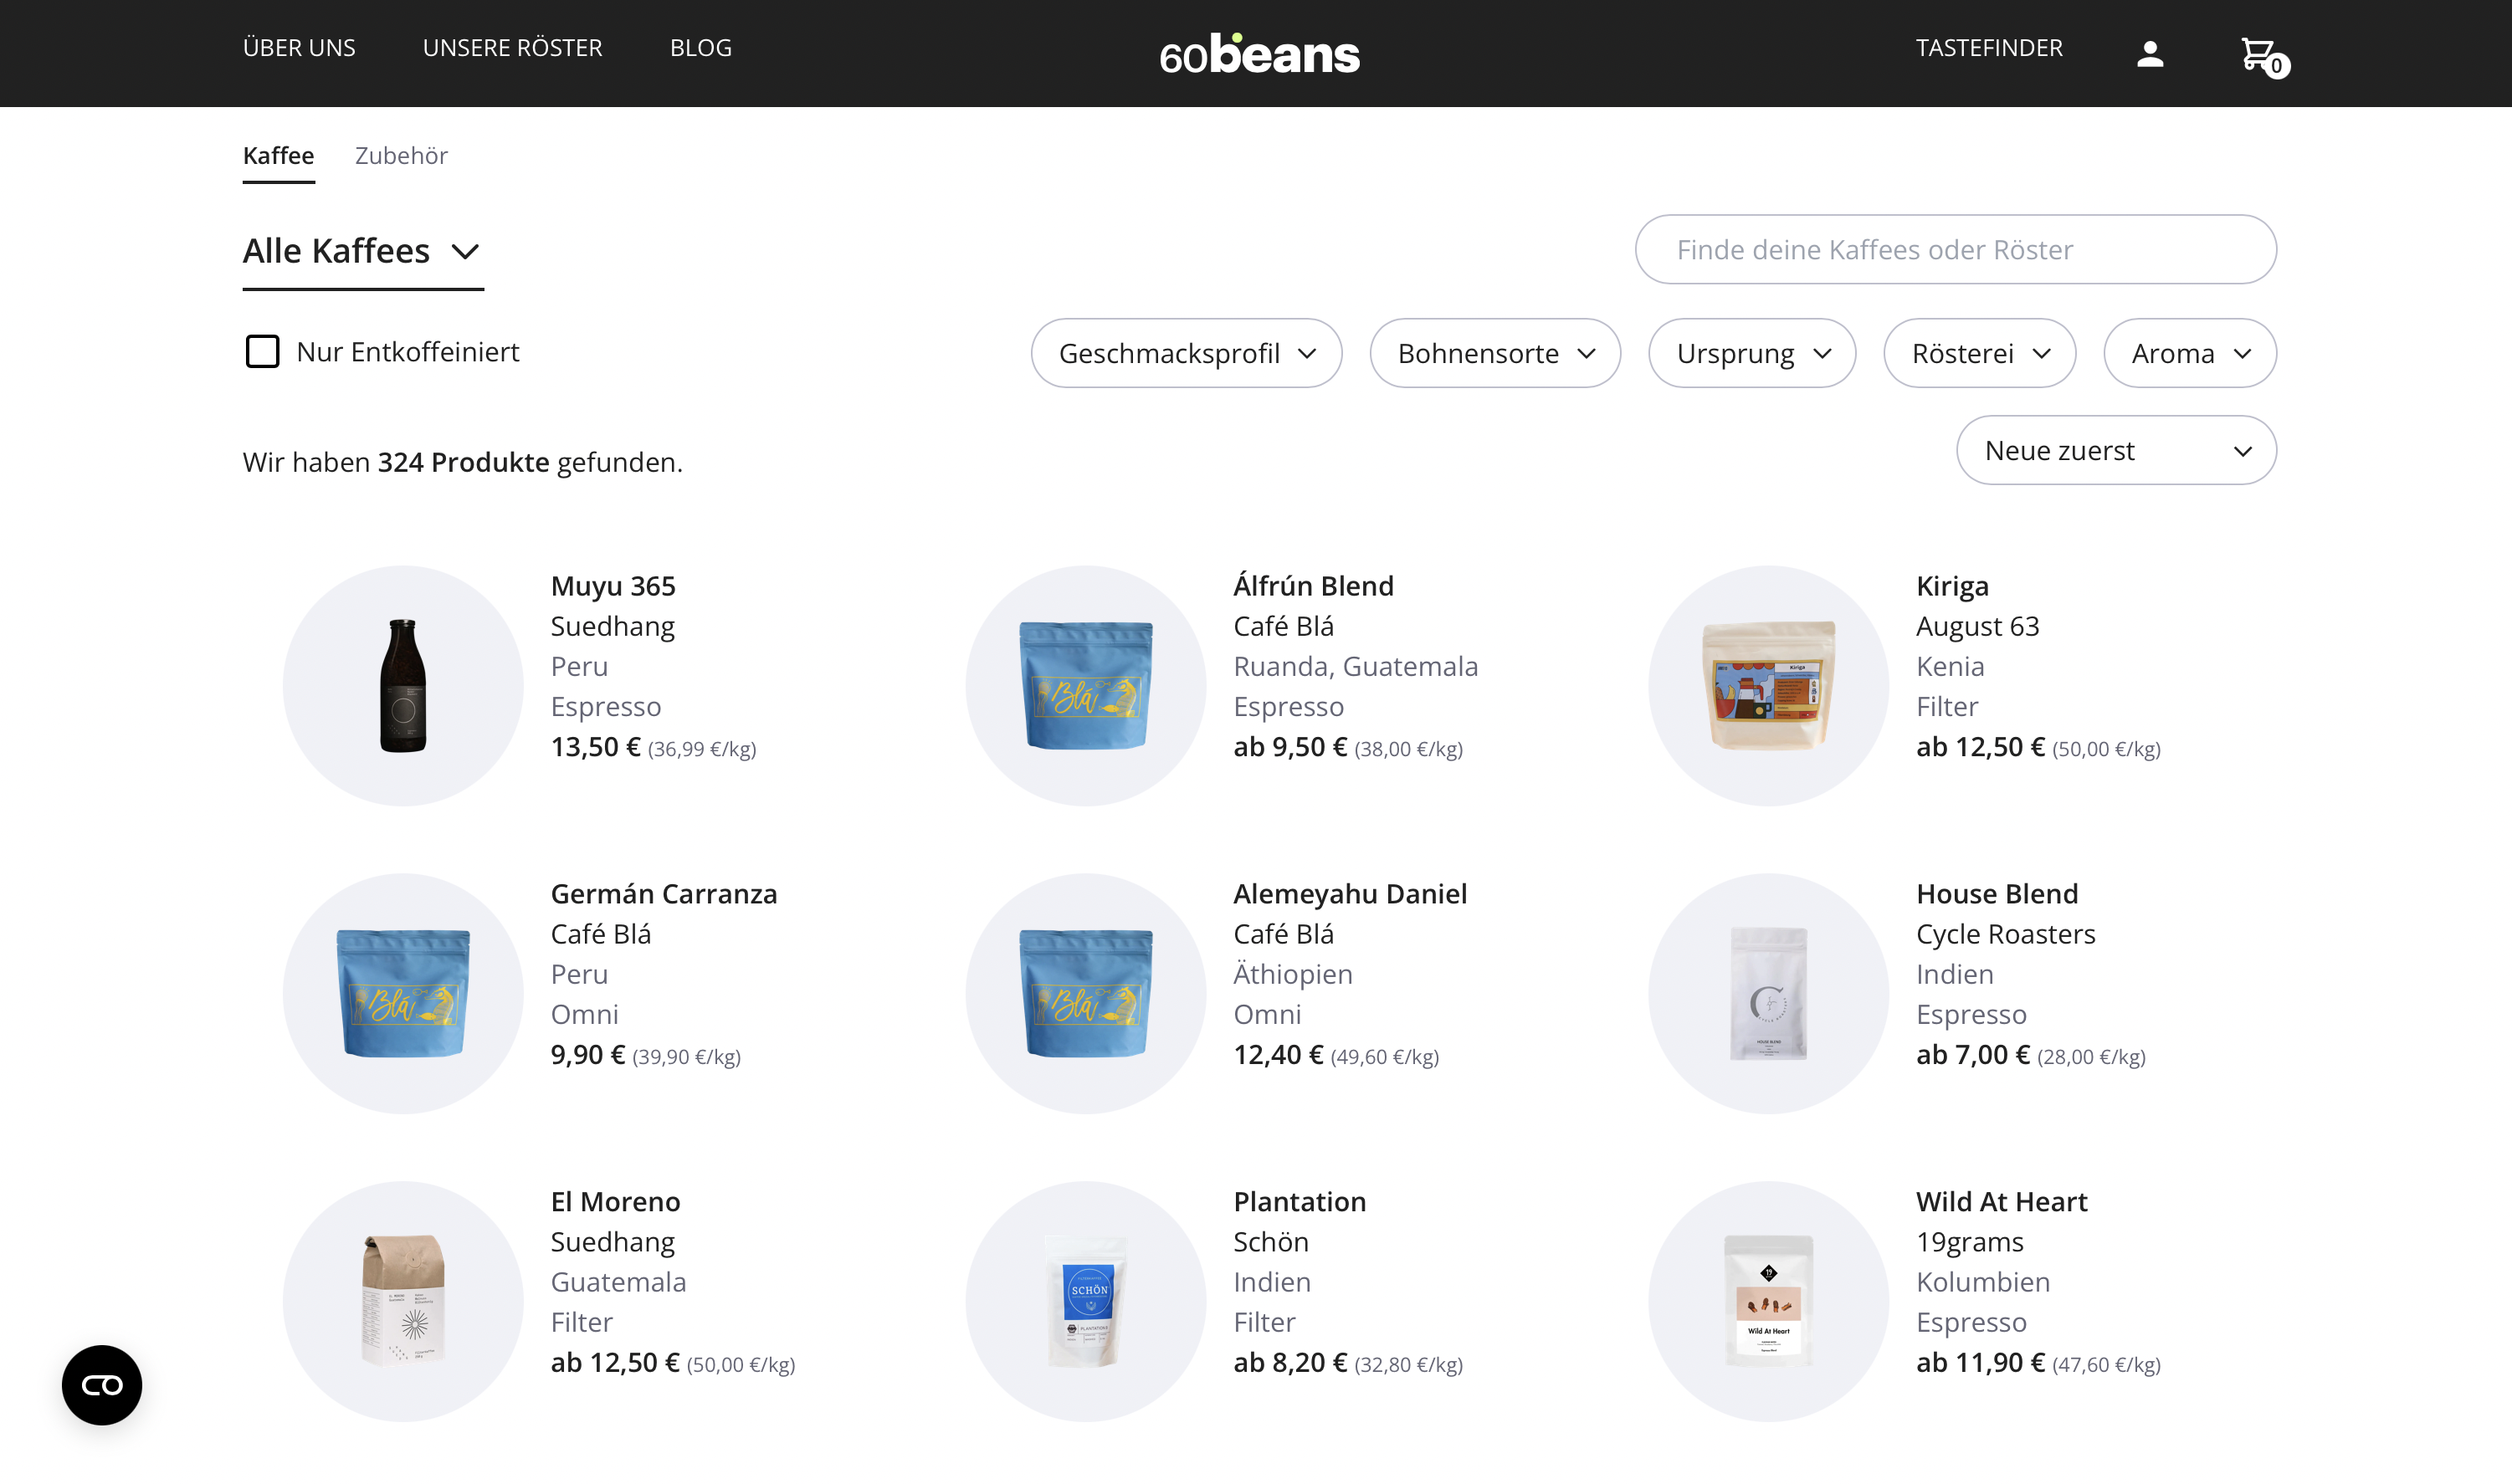Open the Rösterei filter dropdown
This screenshot has height=1484, width=2512.
[x=1979, y=353]
